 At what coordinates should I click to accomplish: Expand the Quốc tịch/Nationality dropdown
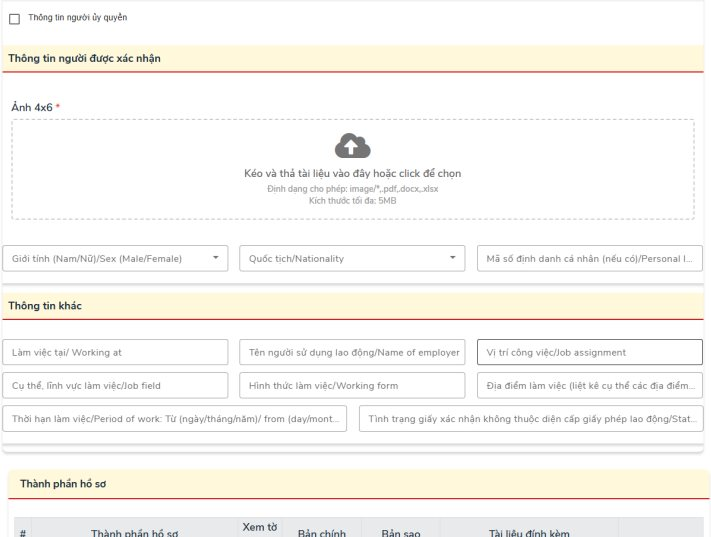[352, 258]
